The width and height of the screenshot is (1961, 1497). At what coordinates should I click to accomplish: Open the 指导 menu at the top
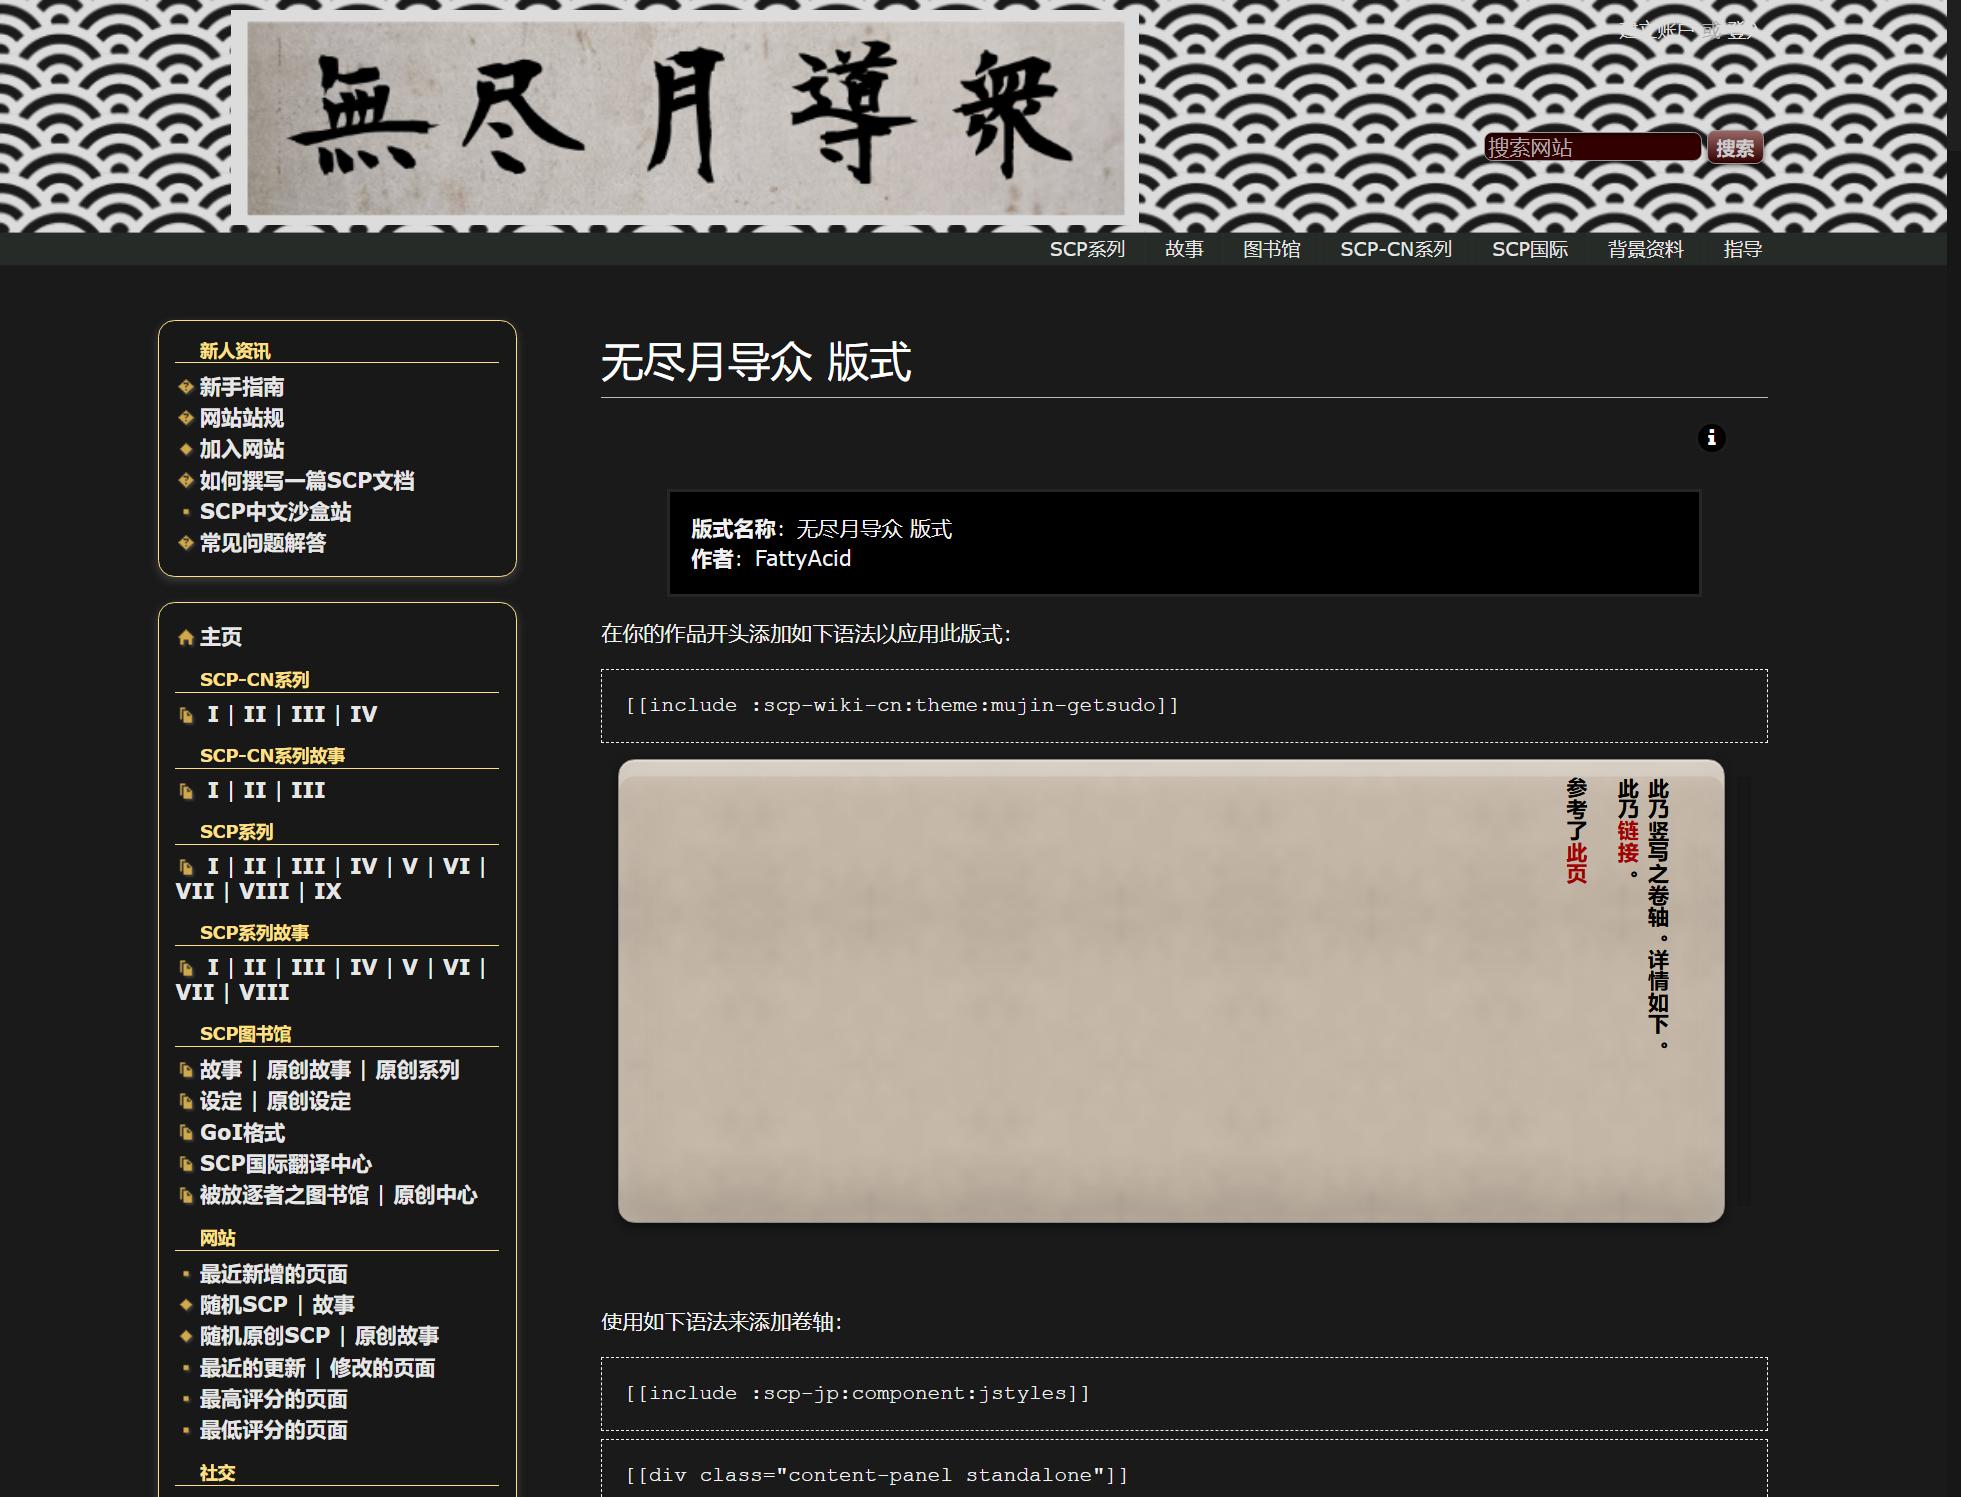pos(1743,249)
